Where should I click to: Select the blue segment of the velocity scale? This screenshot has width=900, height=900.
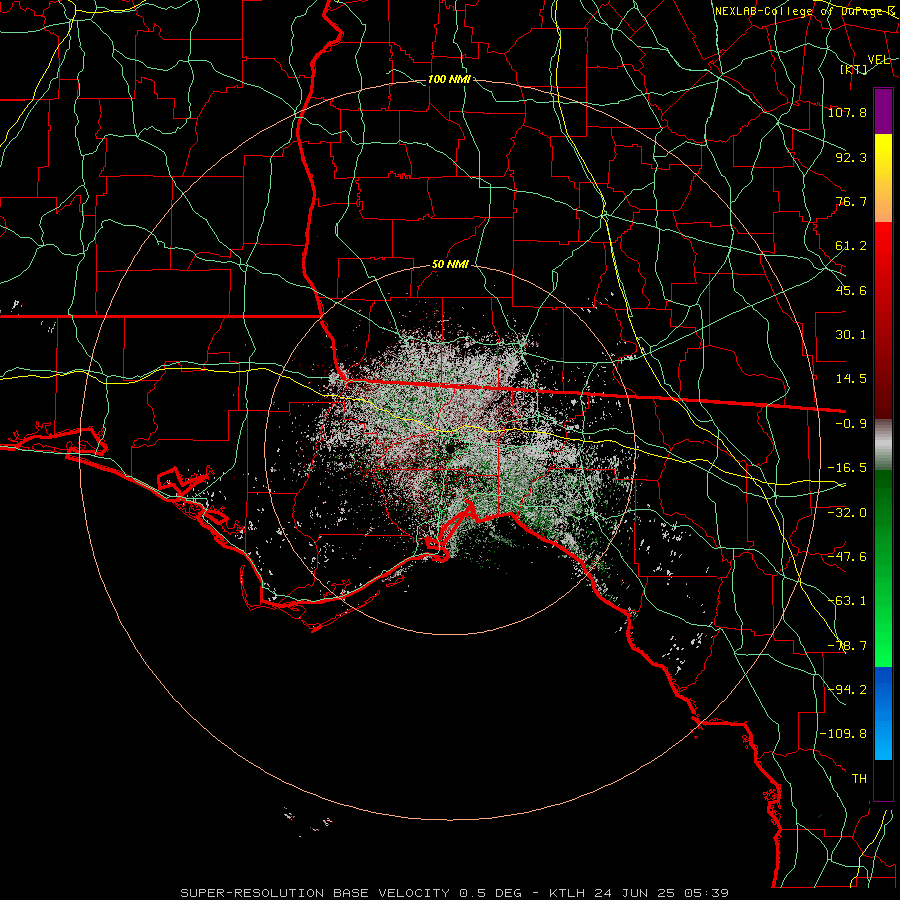tap(883, 713)
